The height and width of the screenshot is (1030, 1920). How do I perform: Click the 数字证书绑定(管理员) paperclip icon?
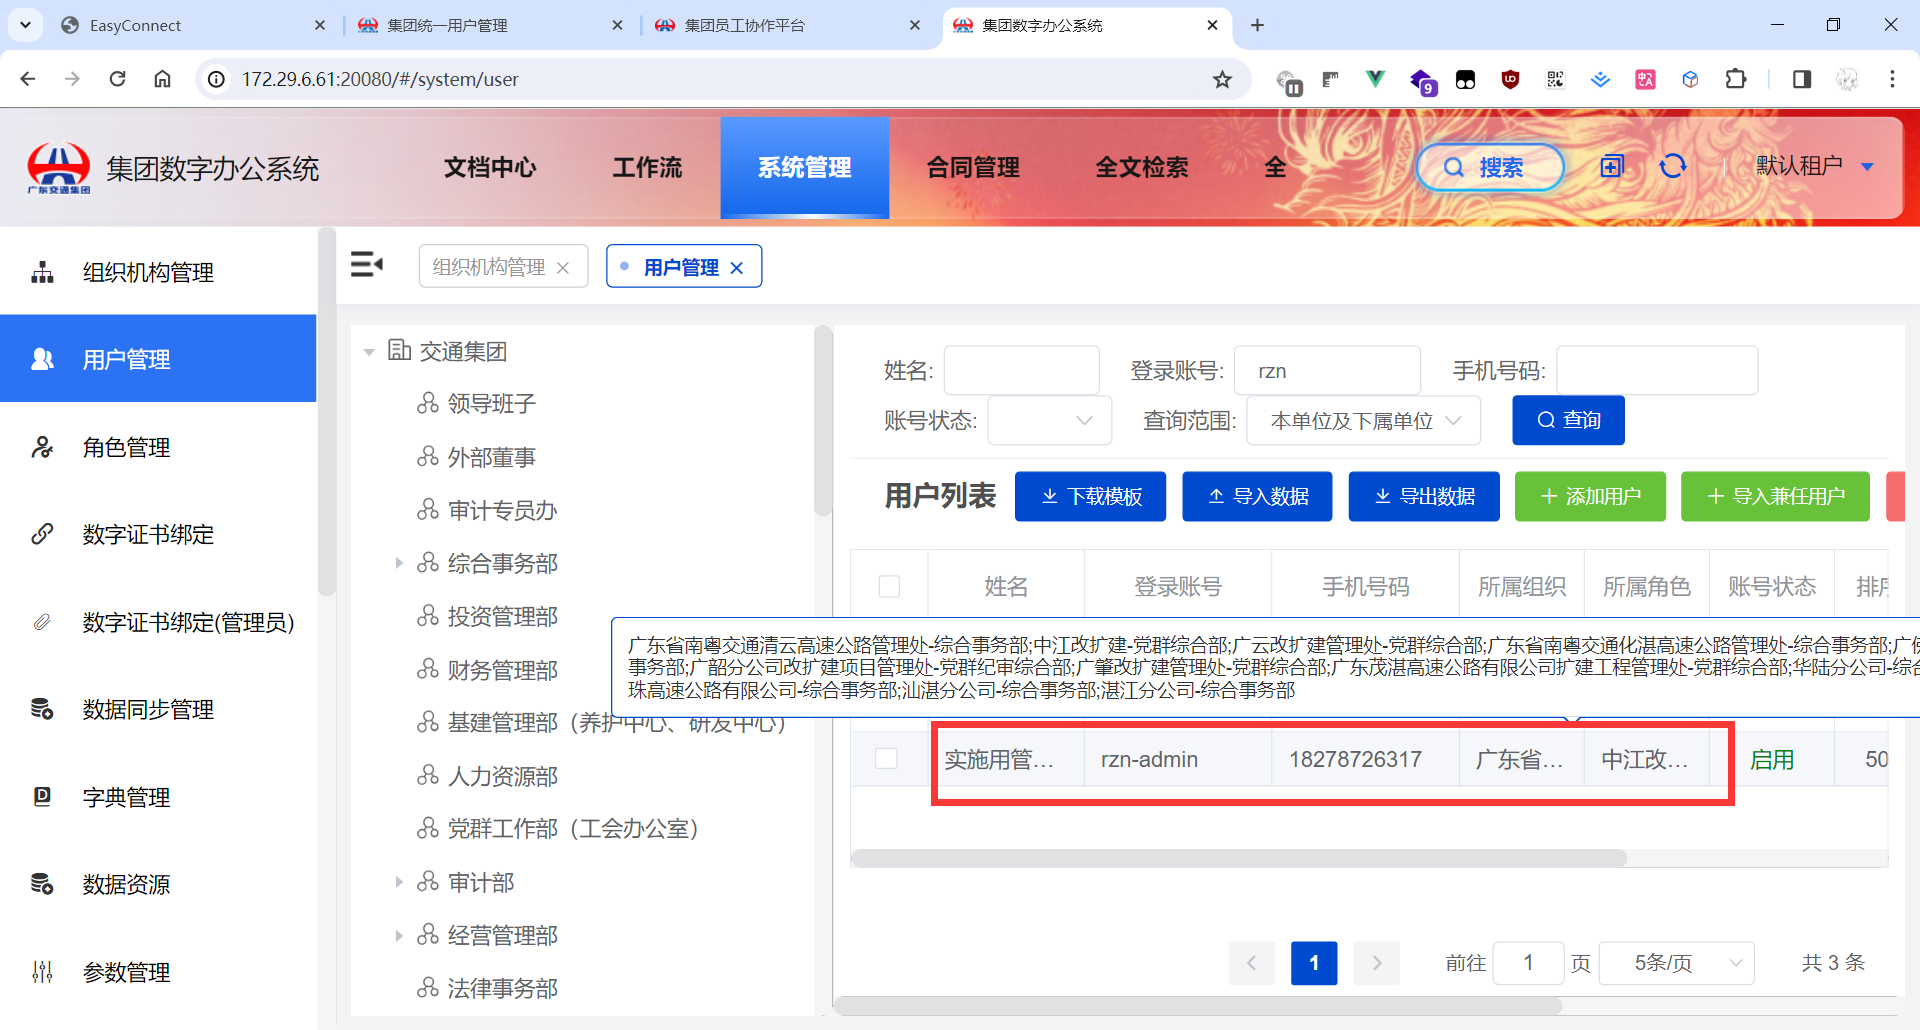tap(42, 622)
